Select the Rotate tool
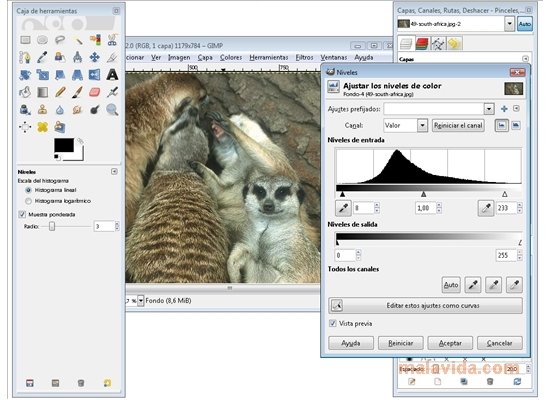550x400 pixels. point(25,75)
